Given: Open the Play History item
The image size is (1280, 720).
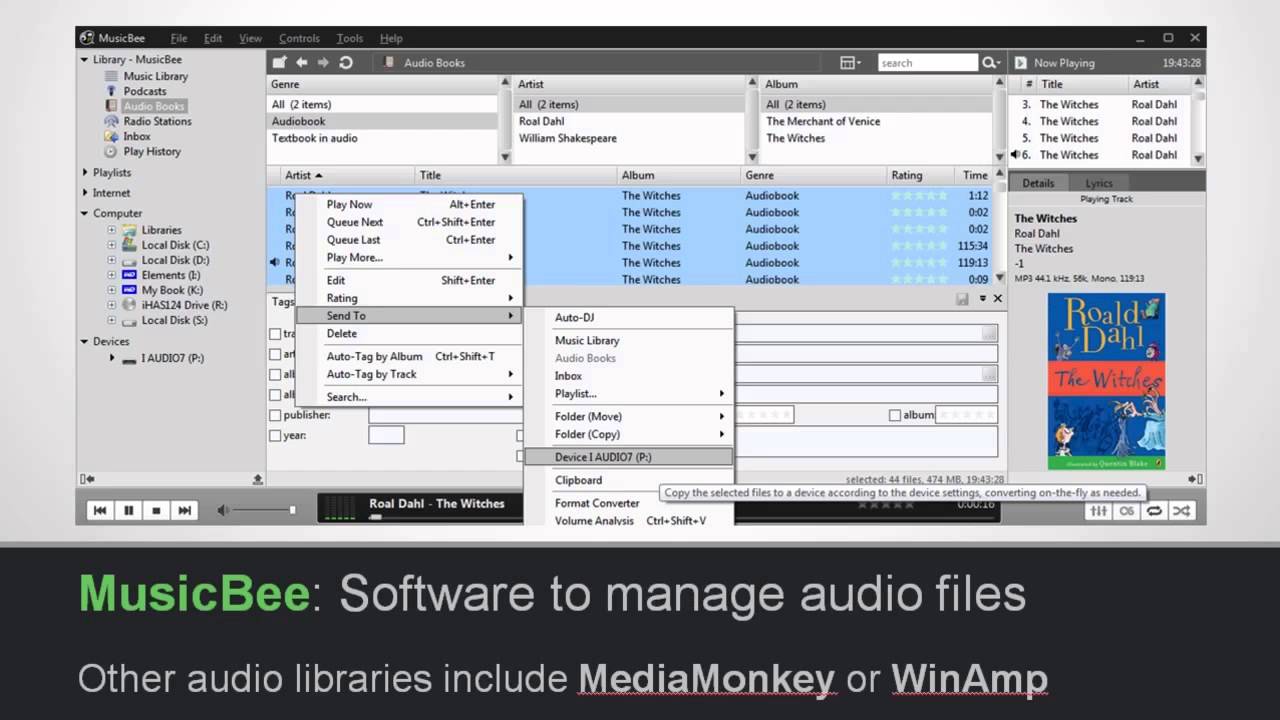Looking at the screenshot, I should [x=152, y=152].
